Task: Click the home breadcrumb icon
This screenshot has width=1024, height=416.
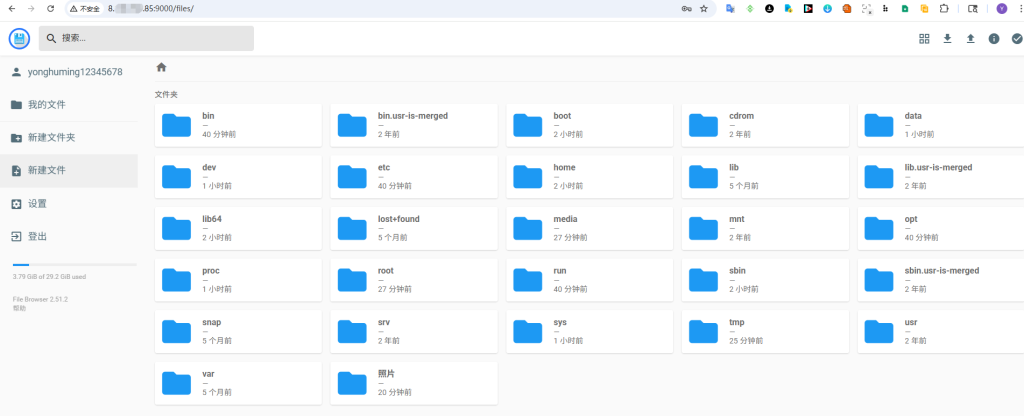Action: (161, 67)
